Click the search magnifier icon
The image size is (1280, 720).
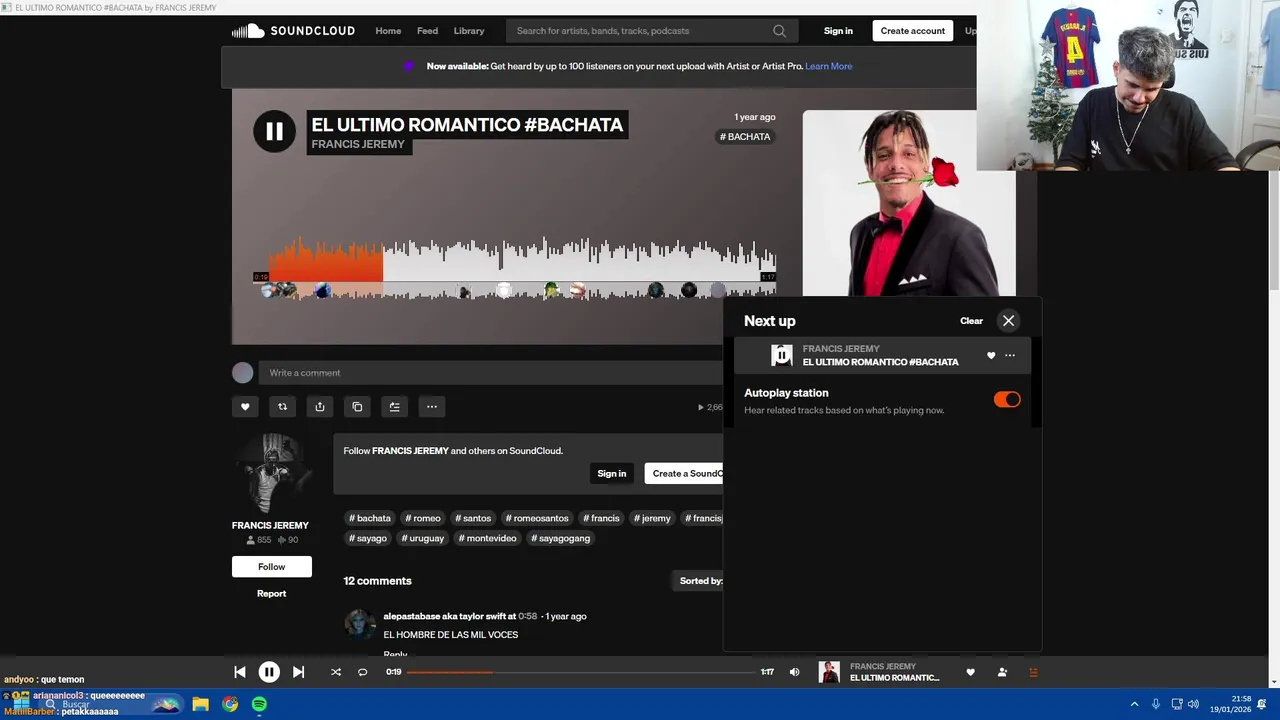tap(779, 31)
